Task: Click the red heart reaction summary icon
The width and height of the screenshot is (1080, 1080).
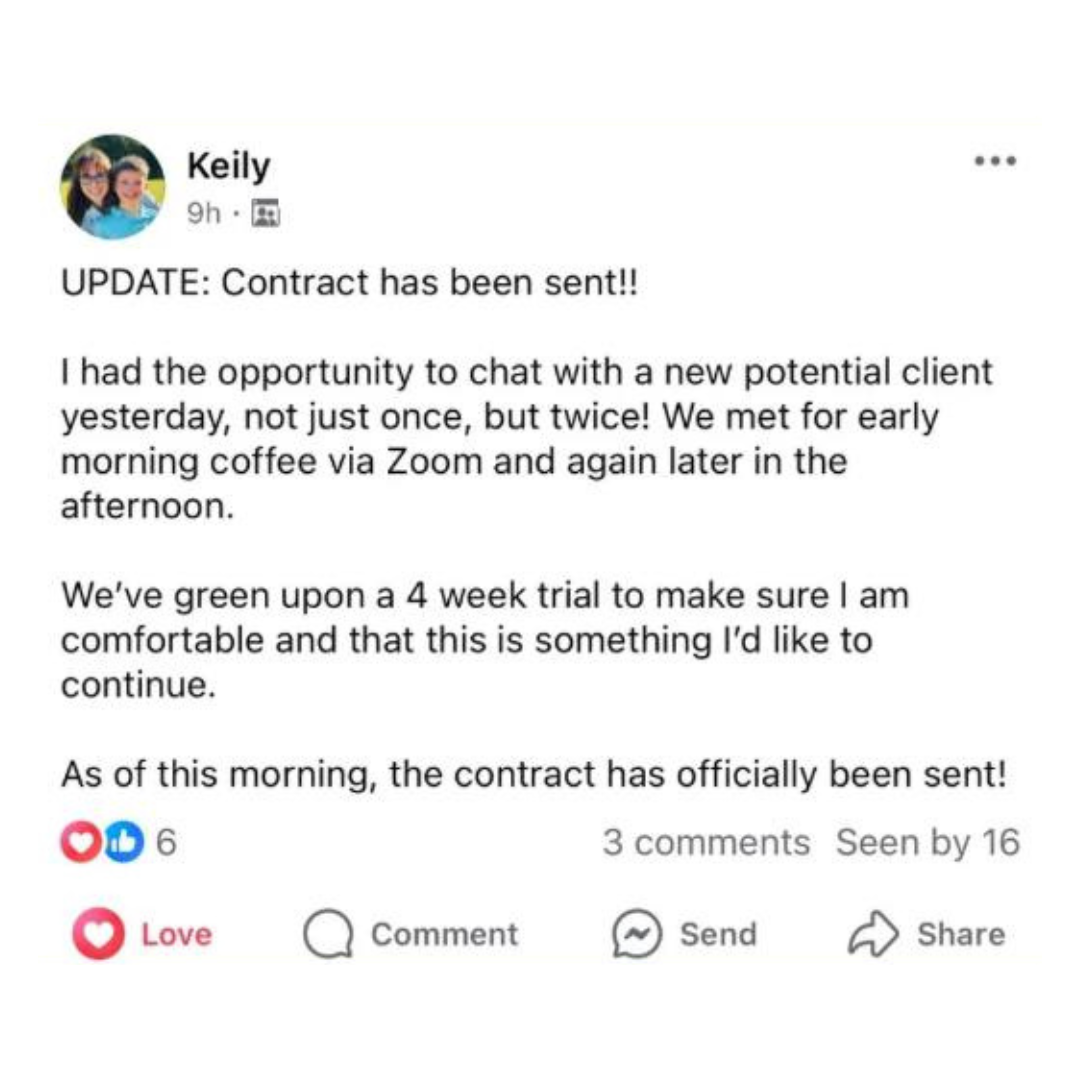Action: (81, 842)
